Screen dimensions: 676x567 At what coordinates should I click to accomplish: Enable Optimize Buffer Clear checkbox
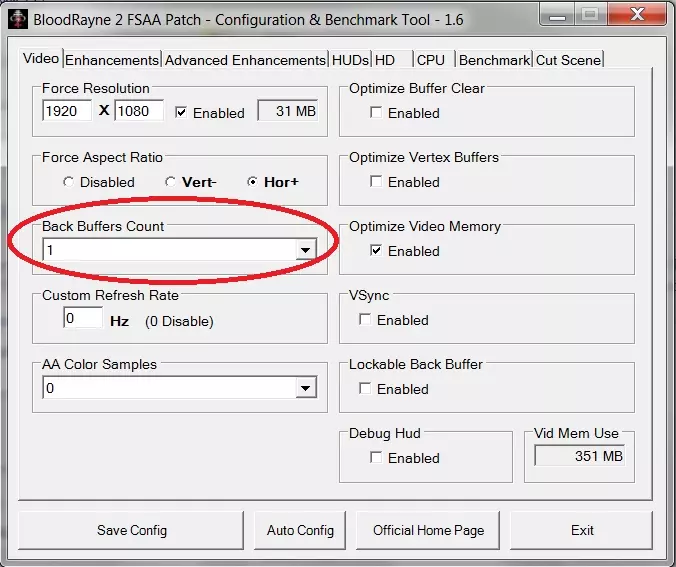tap(376, 113)
